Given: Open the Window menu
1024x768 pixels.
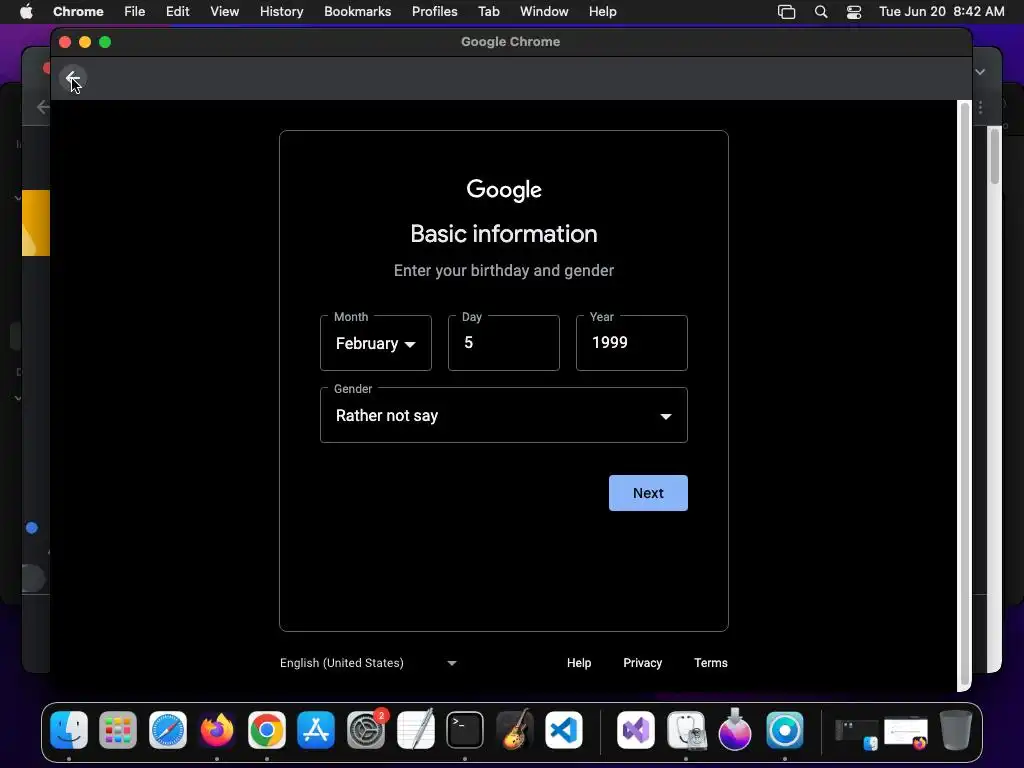Looking at the screenshot, I should point(544,12).
